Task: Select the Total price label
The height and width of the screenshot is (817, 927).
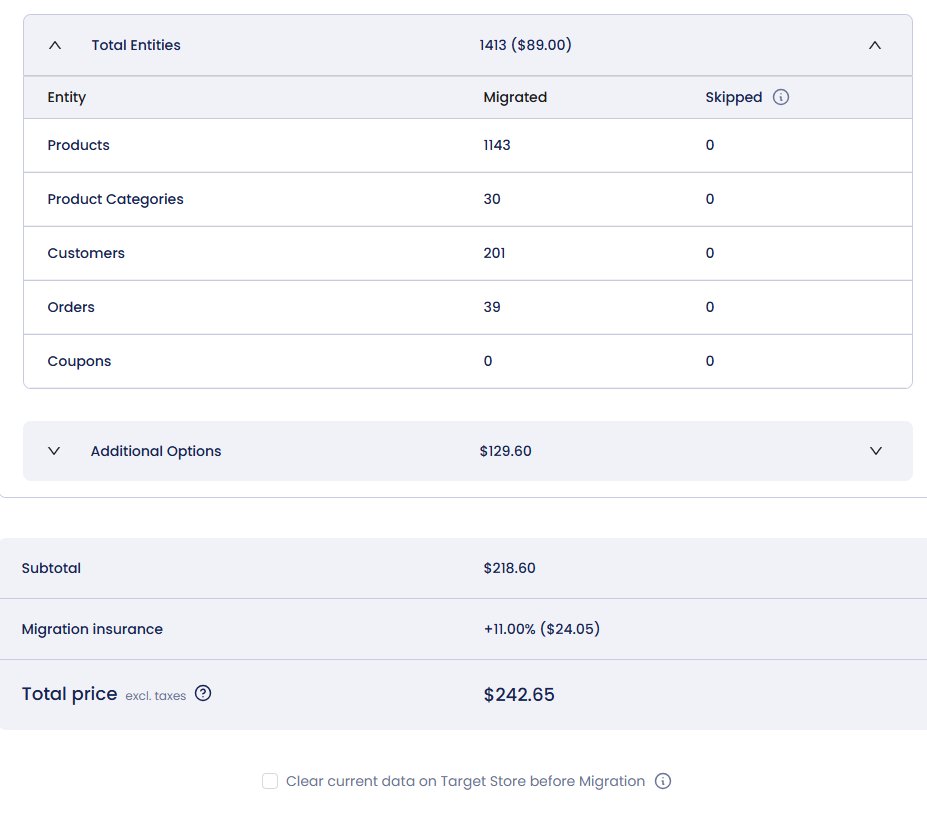Action: [x=70, y=693]
